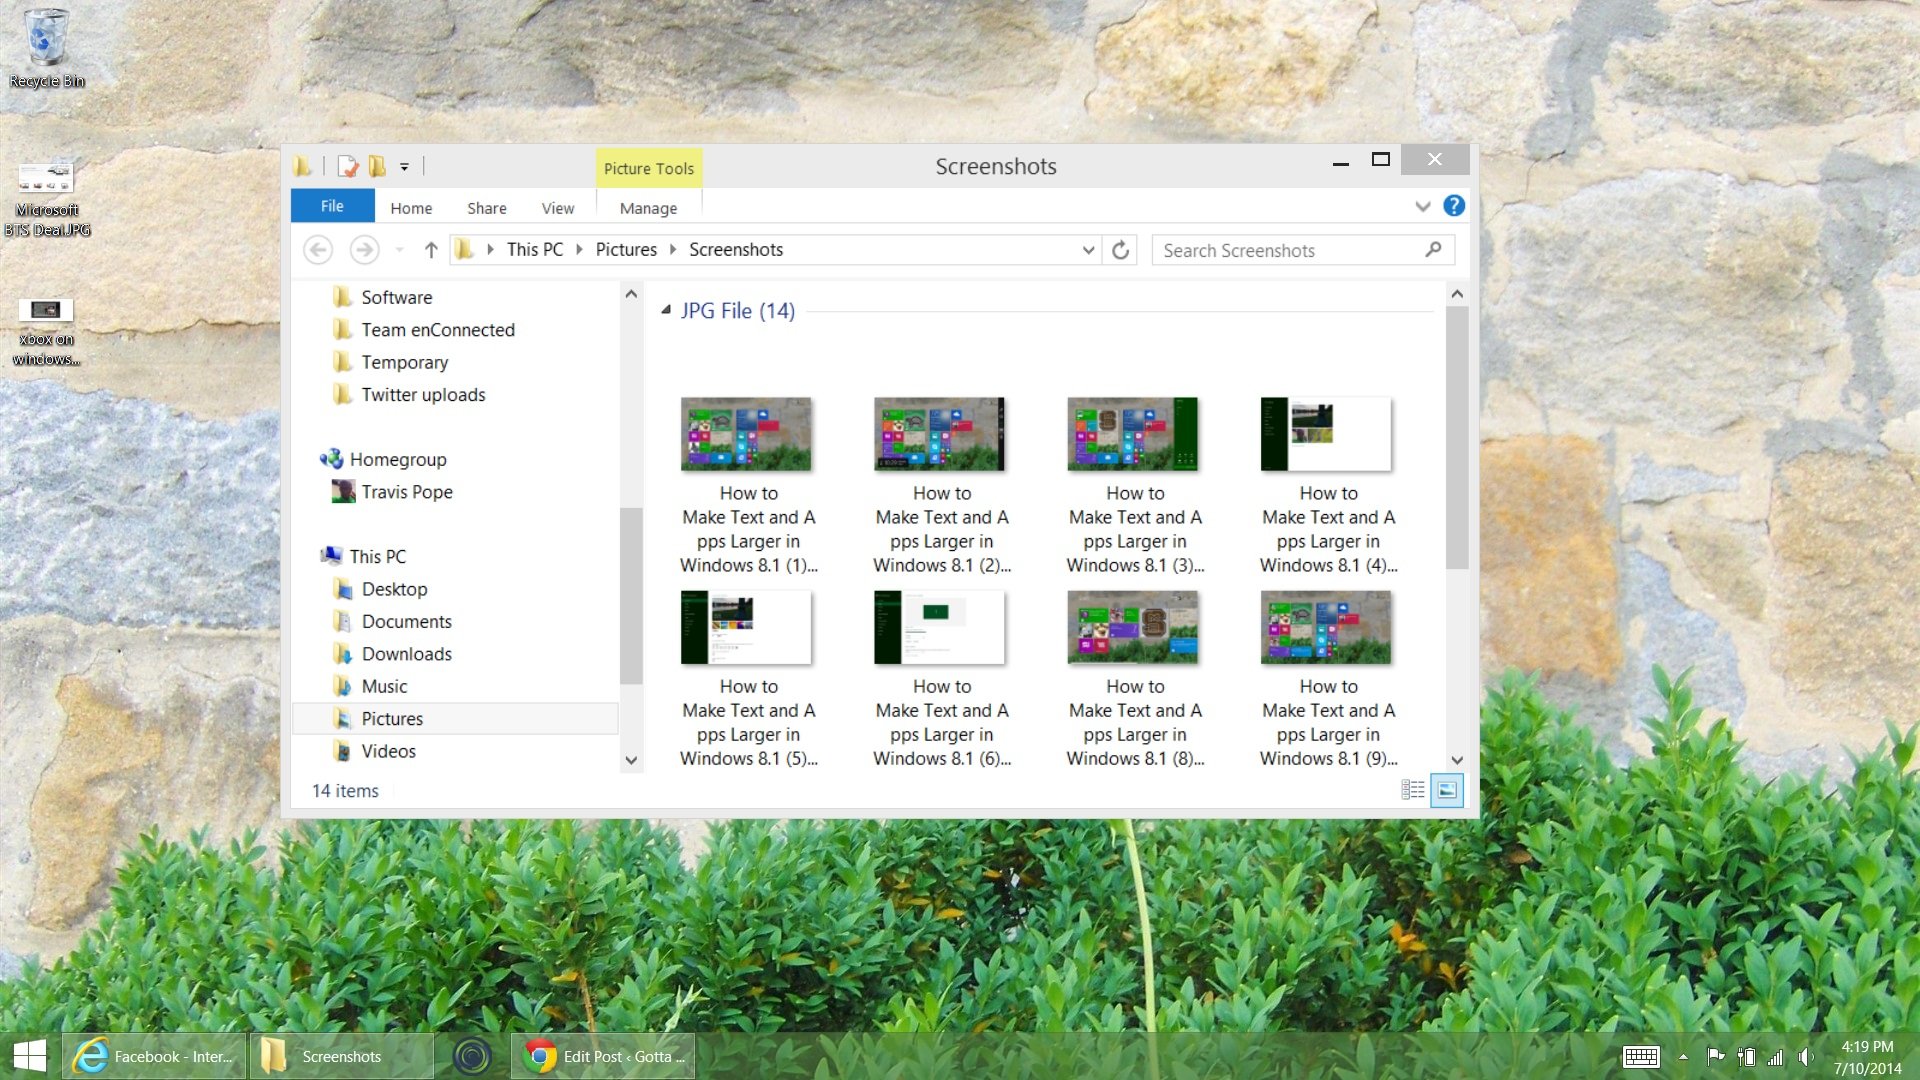Click the circular app icon on taskbar
Screen dimensions: 1920x1080
pyautogui.click(x=472, y=1056)
